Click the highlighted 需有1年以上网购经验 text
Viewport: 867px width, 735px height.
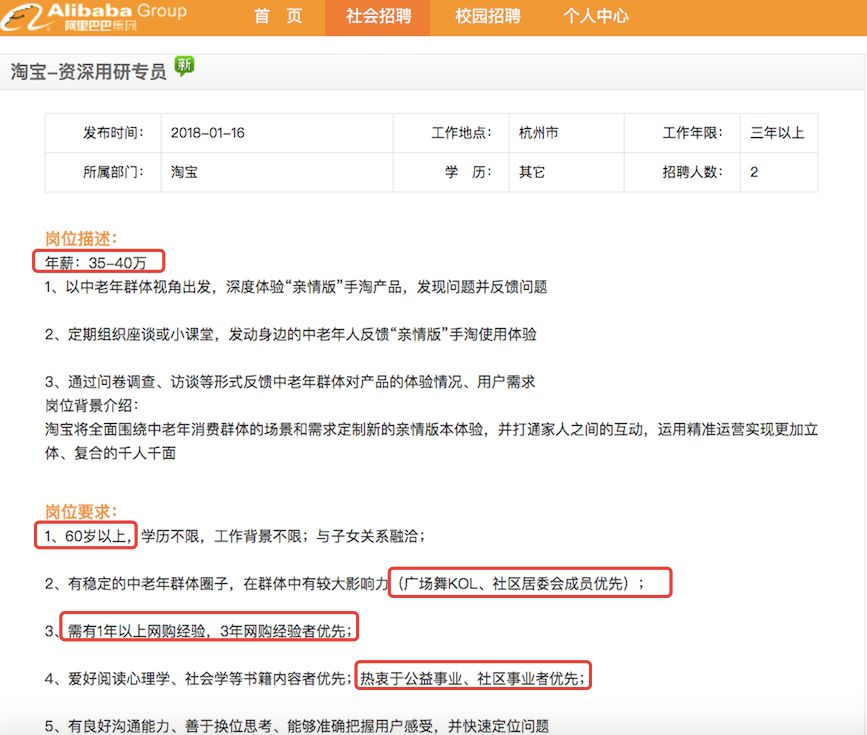209,630
